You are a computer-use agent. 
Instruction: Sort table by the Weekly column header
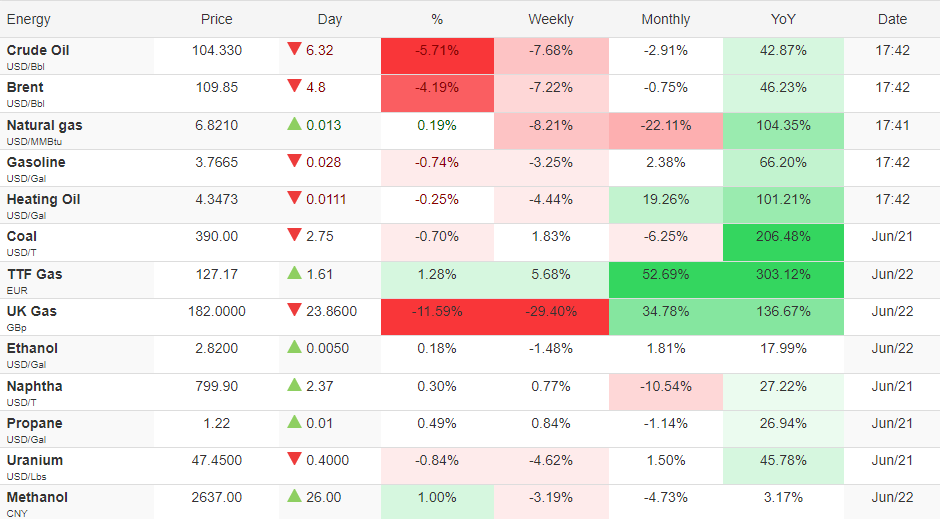tap(550, 19)
